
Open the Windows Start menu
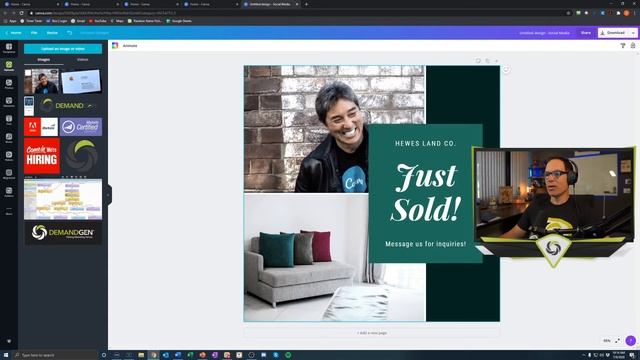pos(6,355)
